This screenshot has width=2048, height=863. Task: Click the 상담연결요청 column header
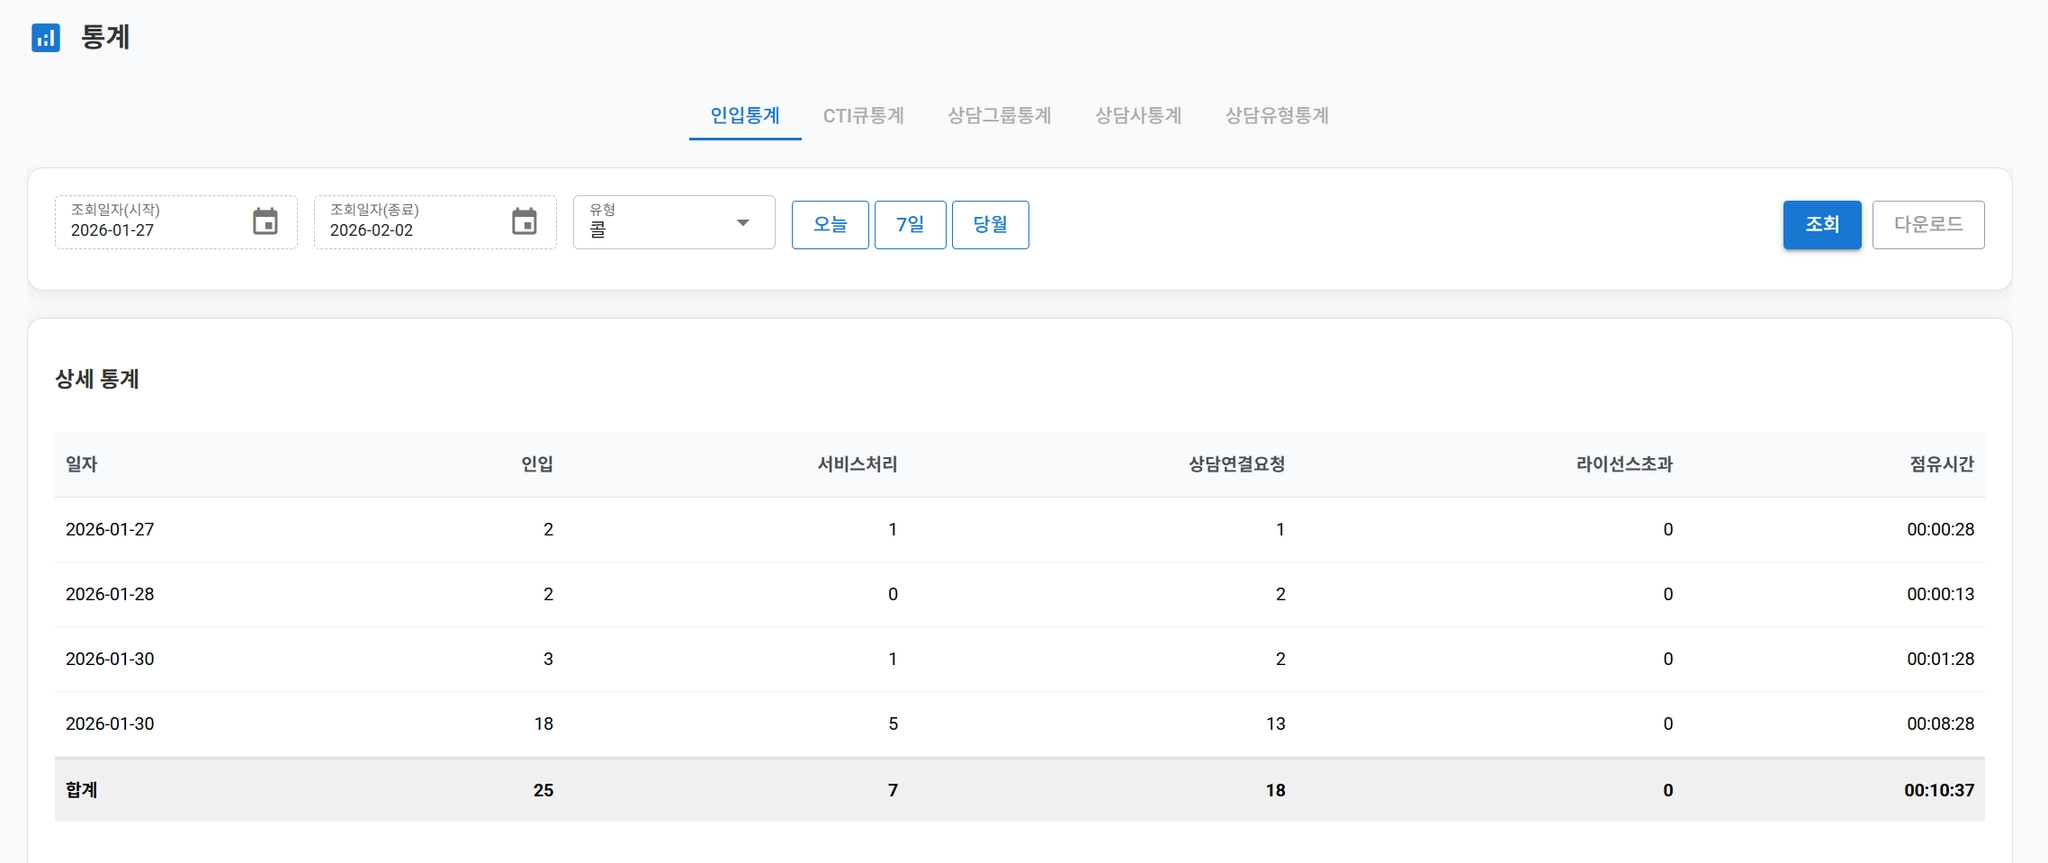tap(1236, 465)
